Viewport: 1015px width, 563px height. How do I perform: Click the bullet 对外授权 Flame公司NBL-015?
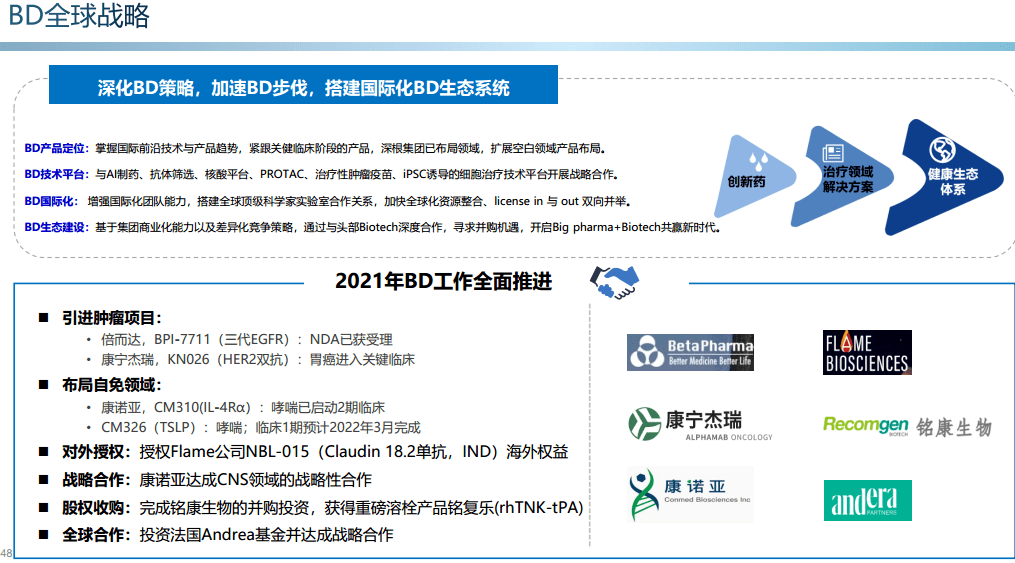coord(315,452)
